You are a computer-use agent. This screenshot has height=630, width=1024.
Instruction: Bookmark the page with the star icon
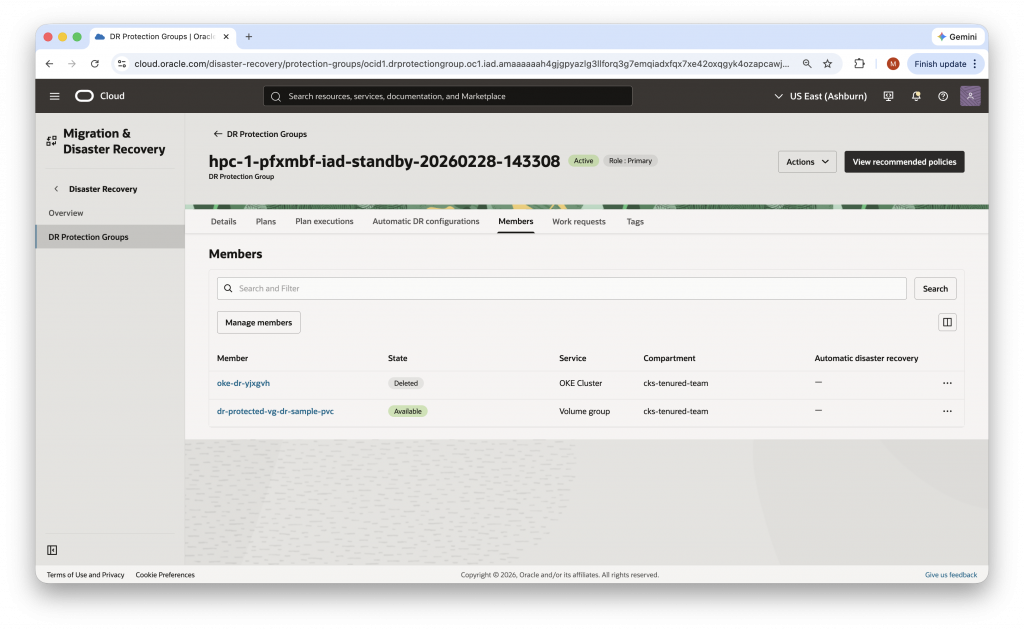[827, 62]
